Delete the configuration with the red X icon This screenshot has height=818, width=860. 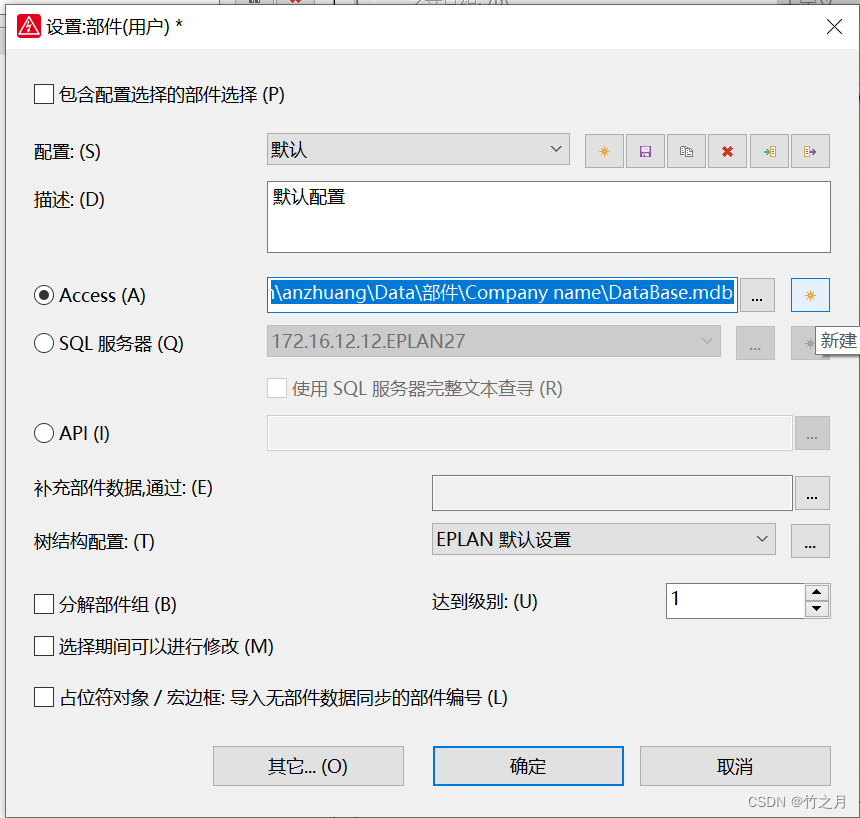tap(727, 151)
